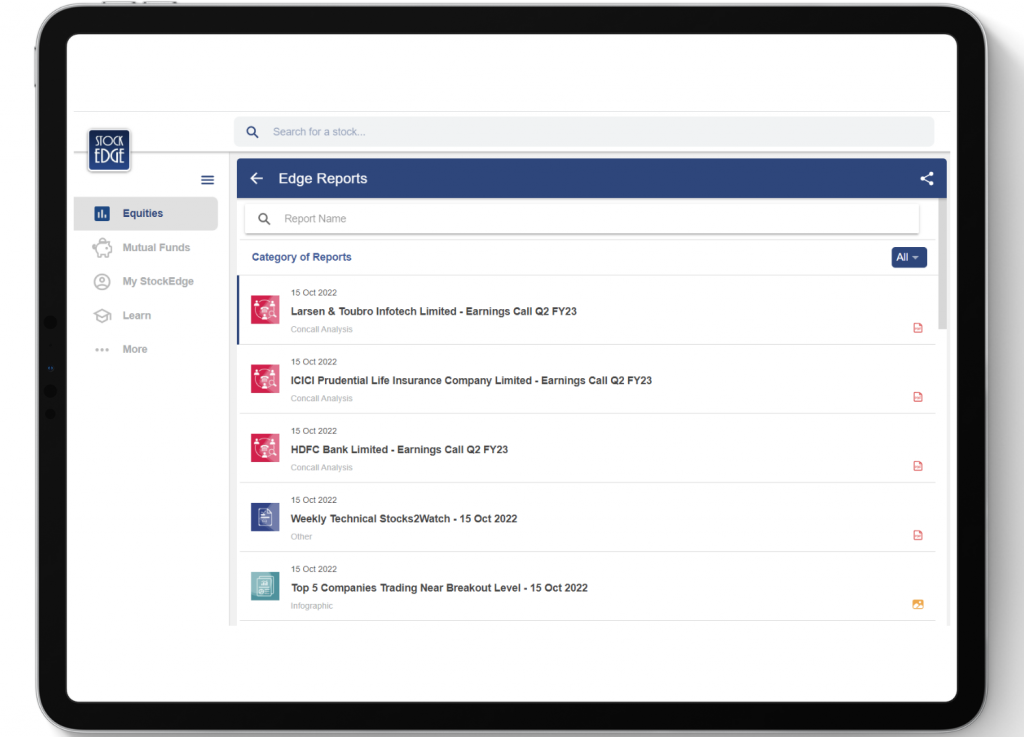Go back using the Edge Reports arrow
Image resolution: width=1024 pixels, height=737 pixels.
click(x=257, y=178)
